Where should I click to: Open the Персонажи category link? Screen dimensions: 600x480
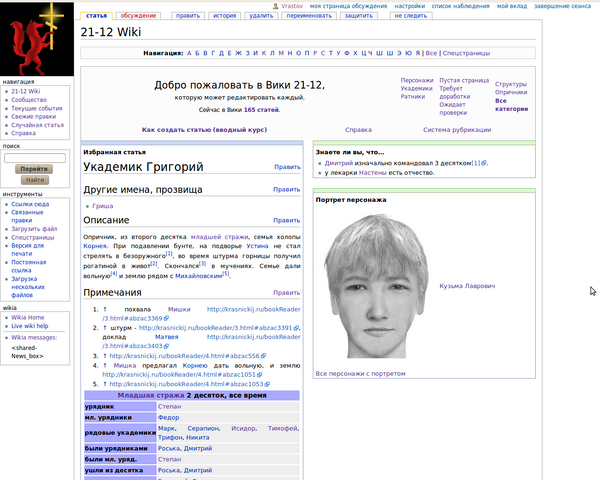coord(417,80)
